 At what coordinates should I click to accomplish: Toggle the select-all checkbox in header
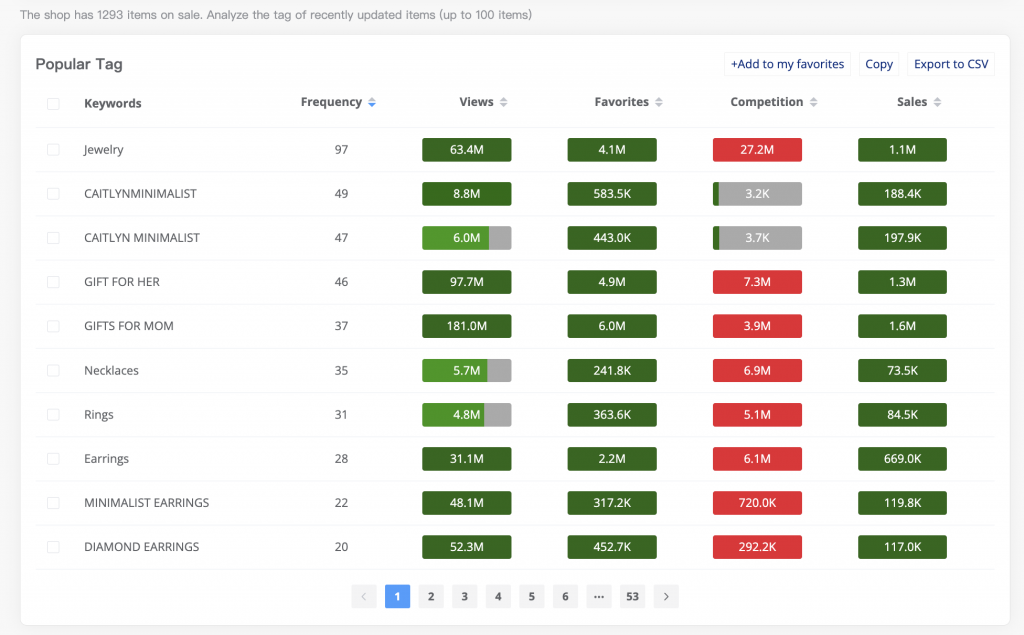coord(53,103)
